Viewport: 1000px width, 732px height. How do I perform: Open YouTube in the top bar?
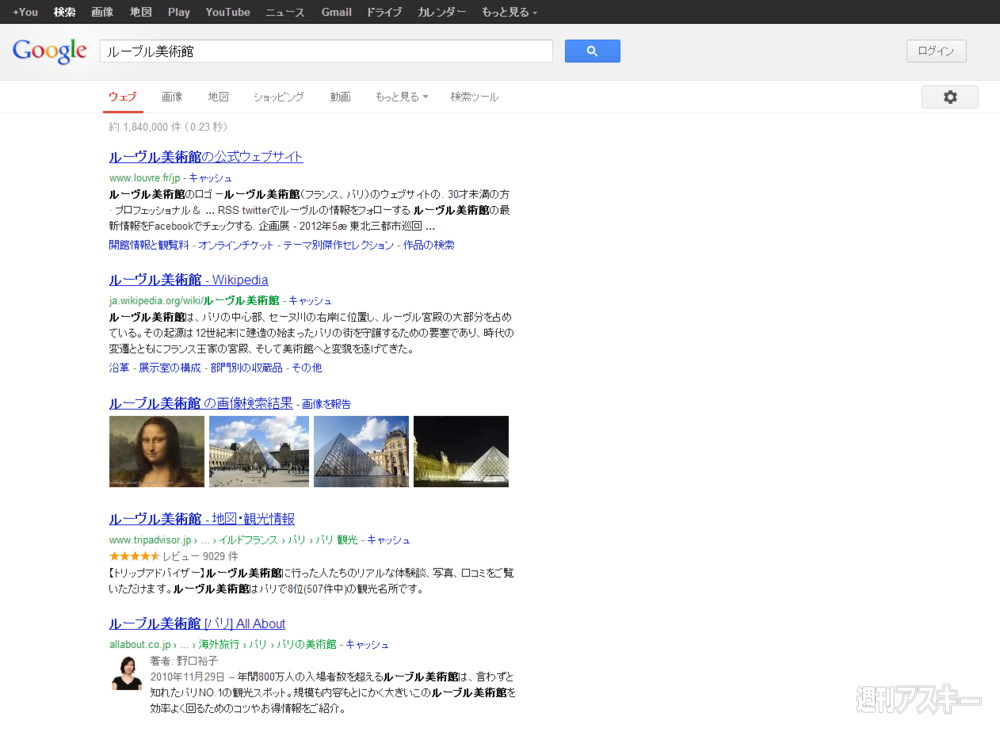[x=228, y=12]
